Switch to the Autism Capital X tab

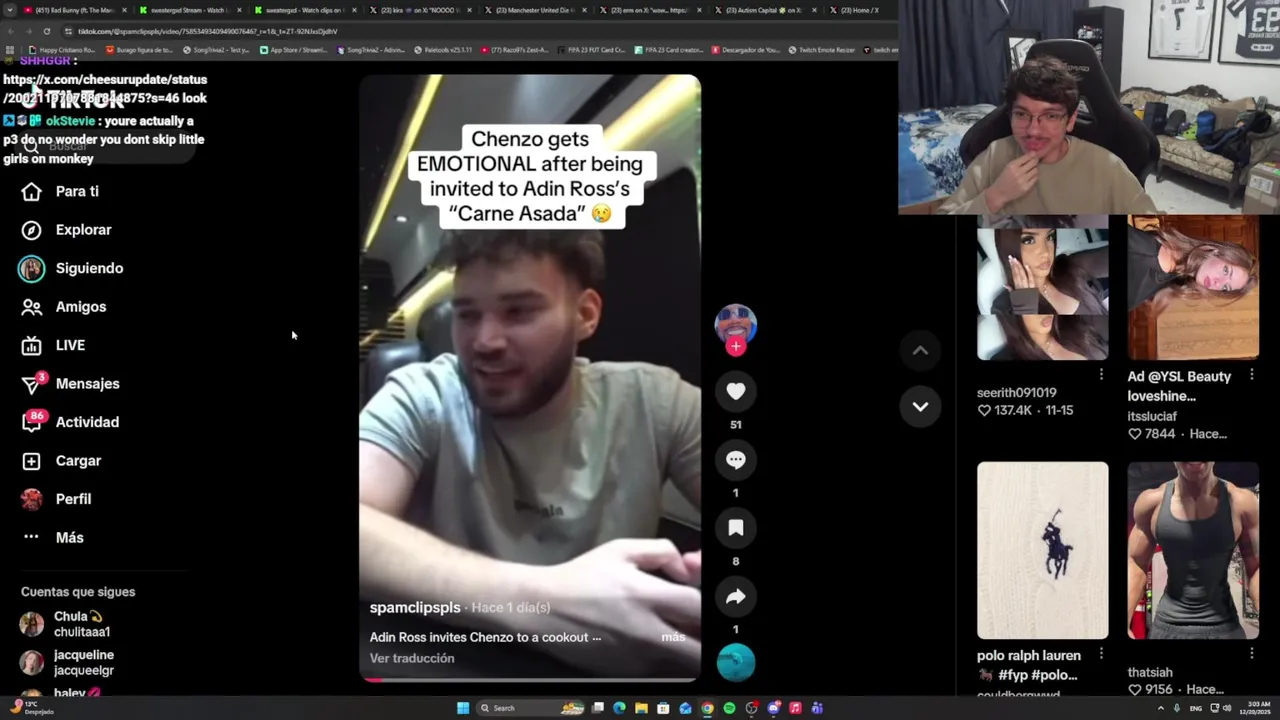(x=765, y=10)
